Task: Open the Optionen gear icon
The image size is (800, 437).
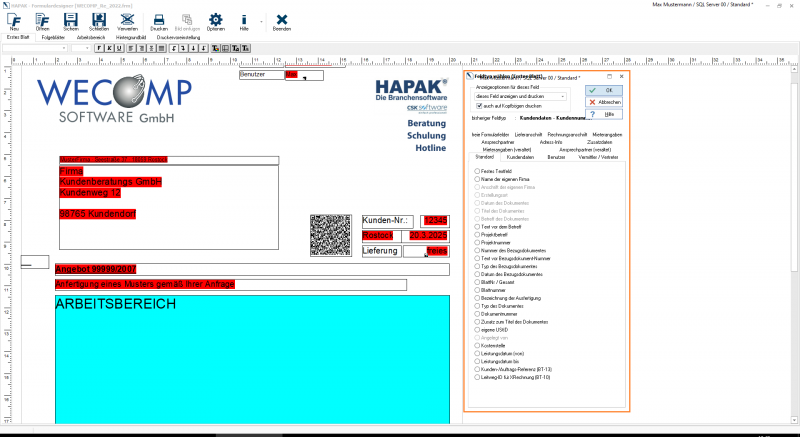Action: 216,21
